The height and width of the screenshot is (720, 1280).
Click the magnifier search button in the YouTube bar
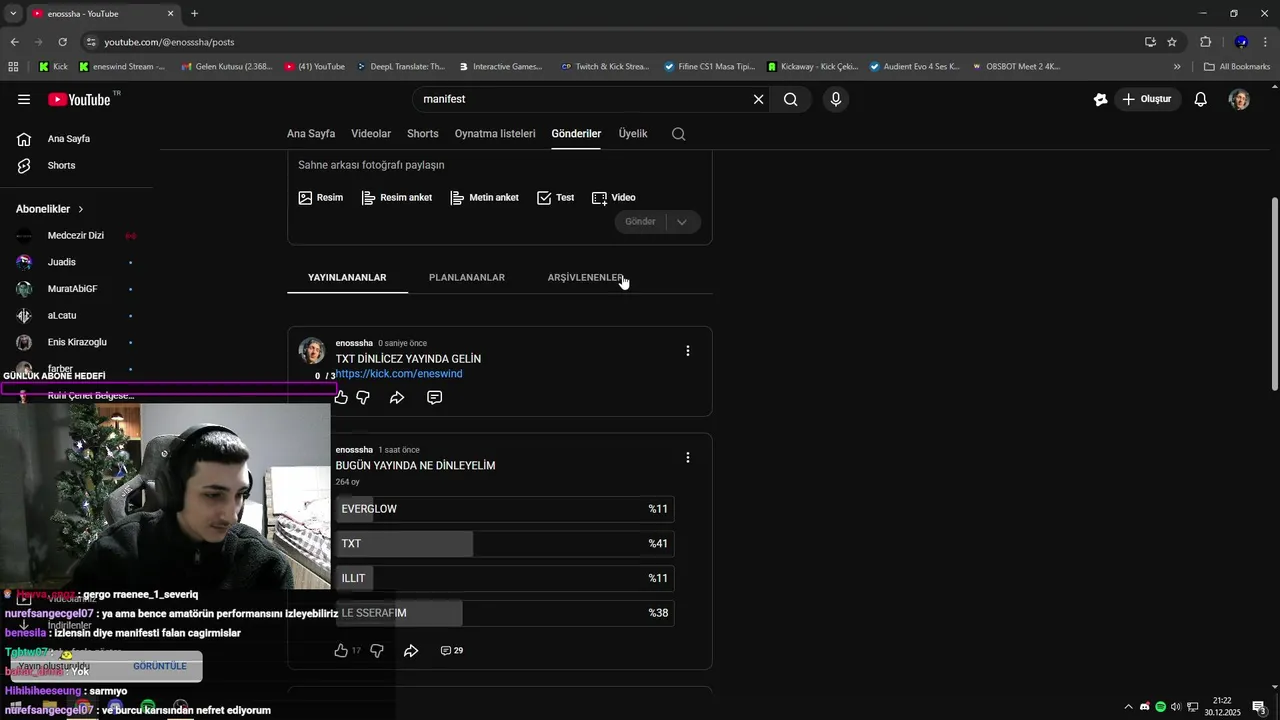click(790, 99)
